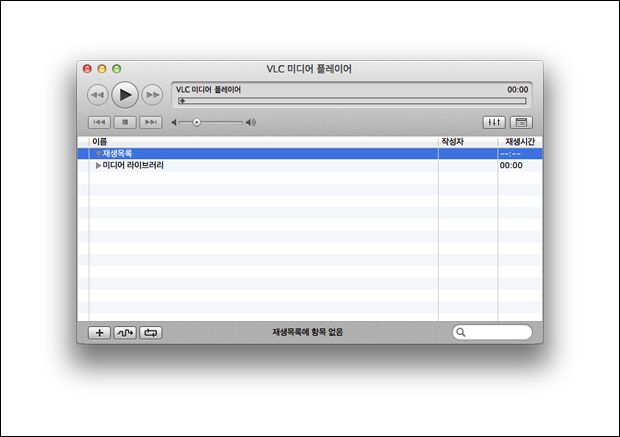Click the playback position progress bar
Screen dimensions: 620x437
tap(352, 101)
